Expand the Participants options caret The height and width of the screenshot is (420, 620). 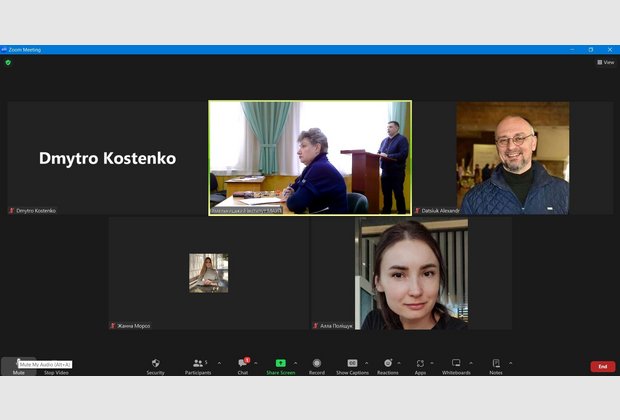click(219, 363)
